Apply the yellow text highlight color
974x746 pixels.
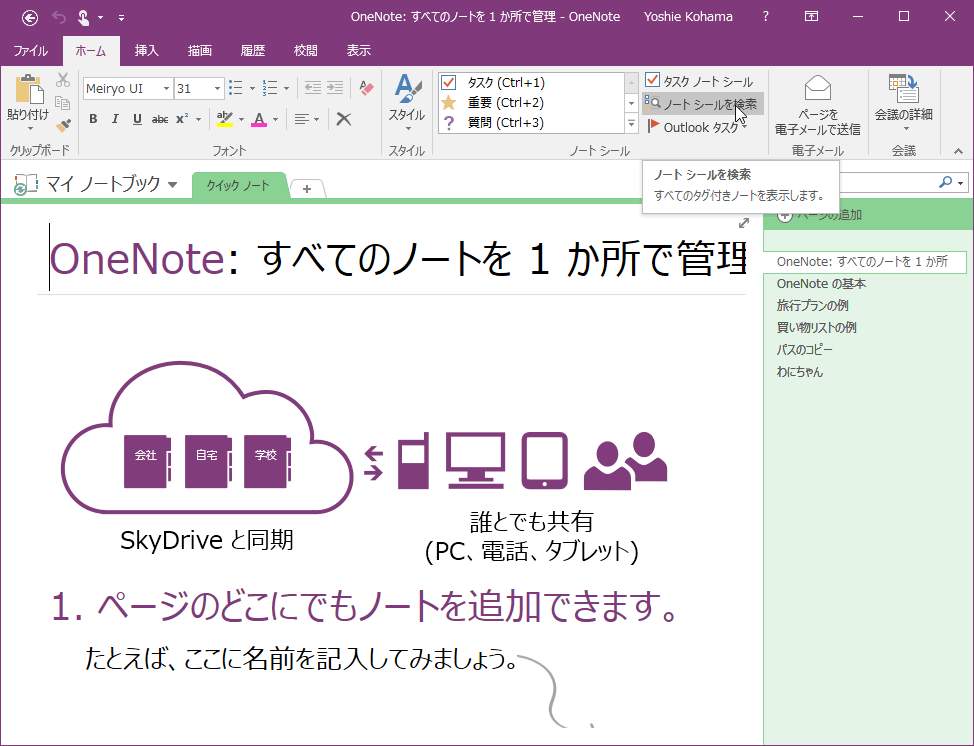(225, 119)
